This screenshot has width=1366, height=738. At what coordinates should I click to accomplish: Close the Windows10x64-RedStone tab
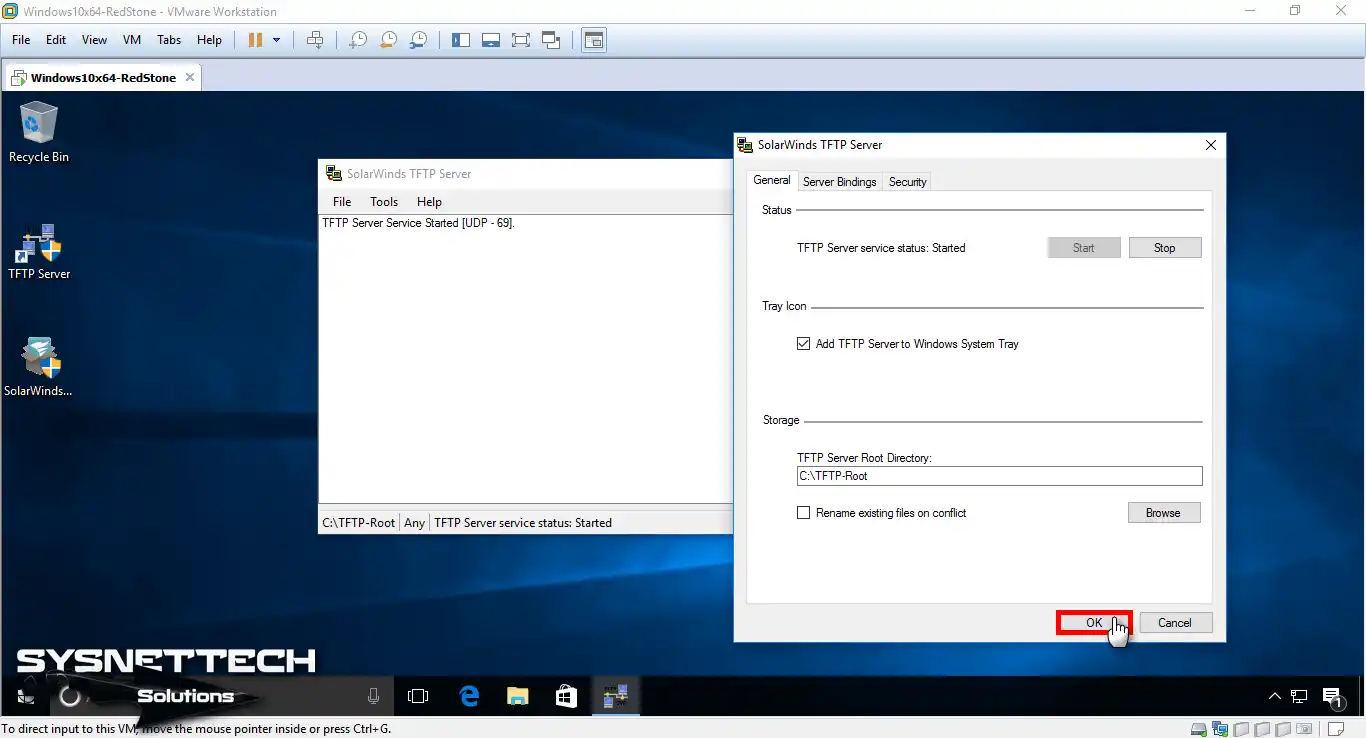(x=190, y=77)
